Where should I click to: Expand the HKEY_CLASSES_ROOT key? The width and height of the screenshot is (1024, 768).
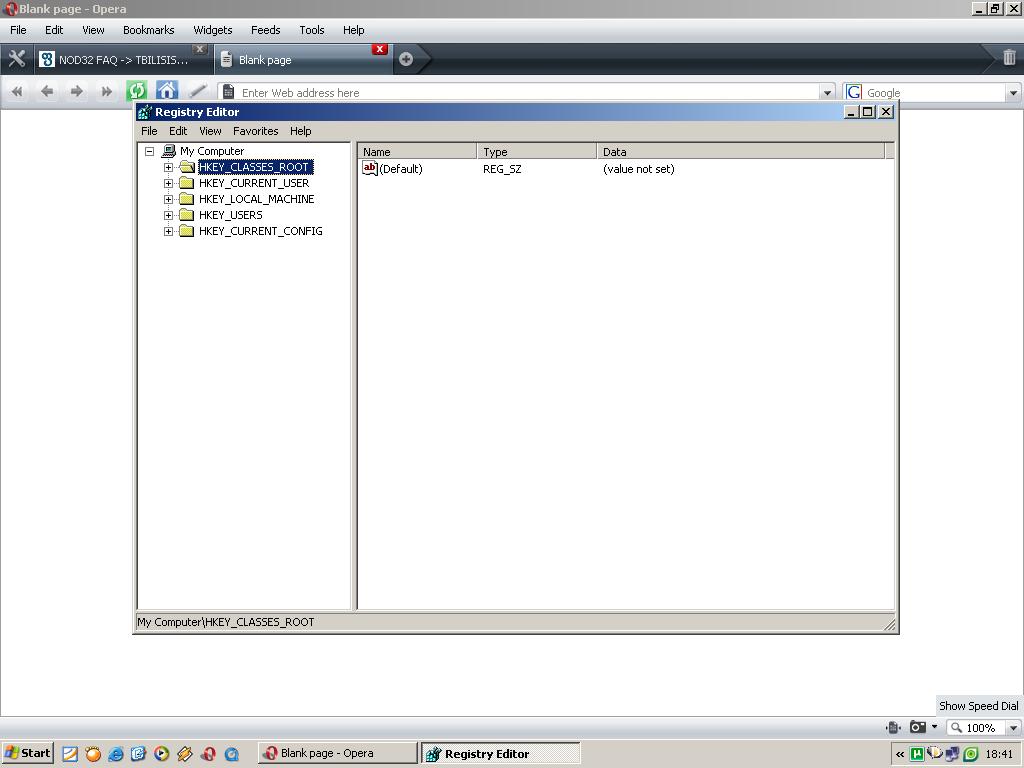(169, 167)
